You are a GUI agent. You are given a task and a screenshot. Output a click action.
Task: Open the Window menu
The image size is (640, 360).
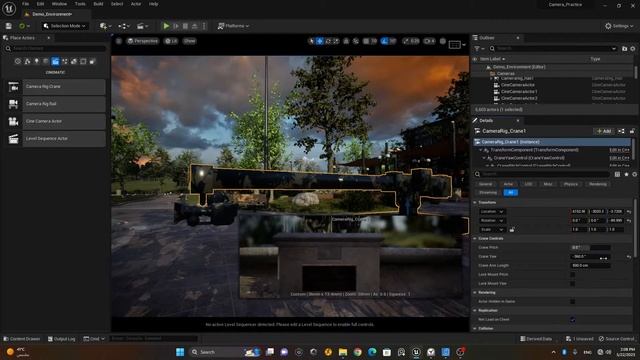(59, 4)
